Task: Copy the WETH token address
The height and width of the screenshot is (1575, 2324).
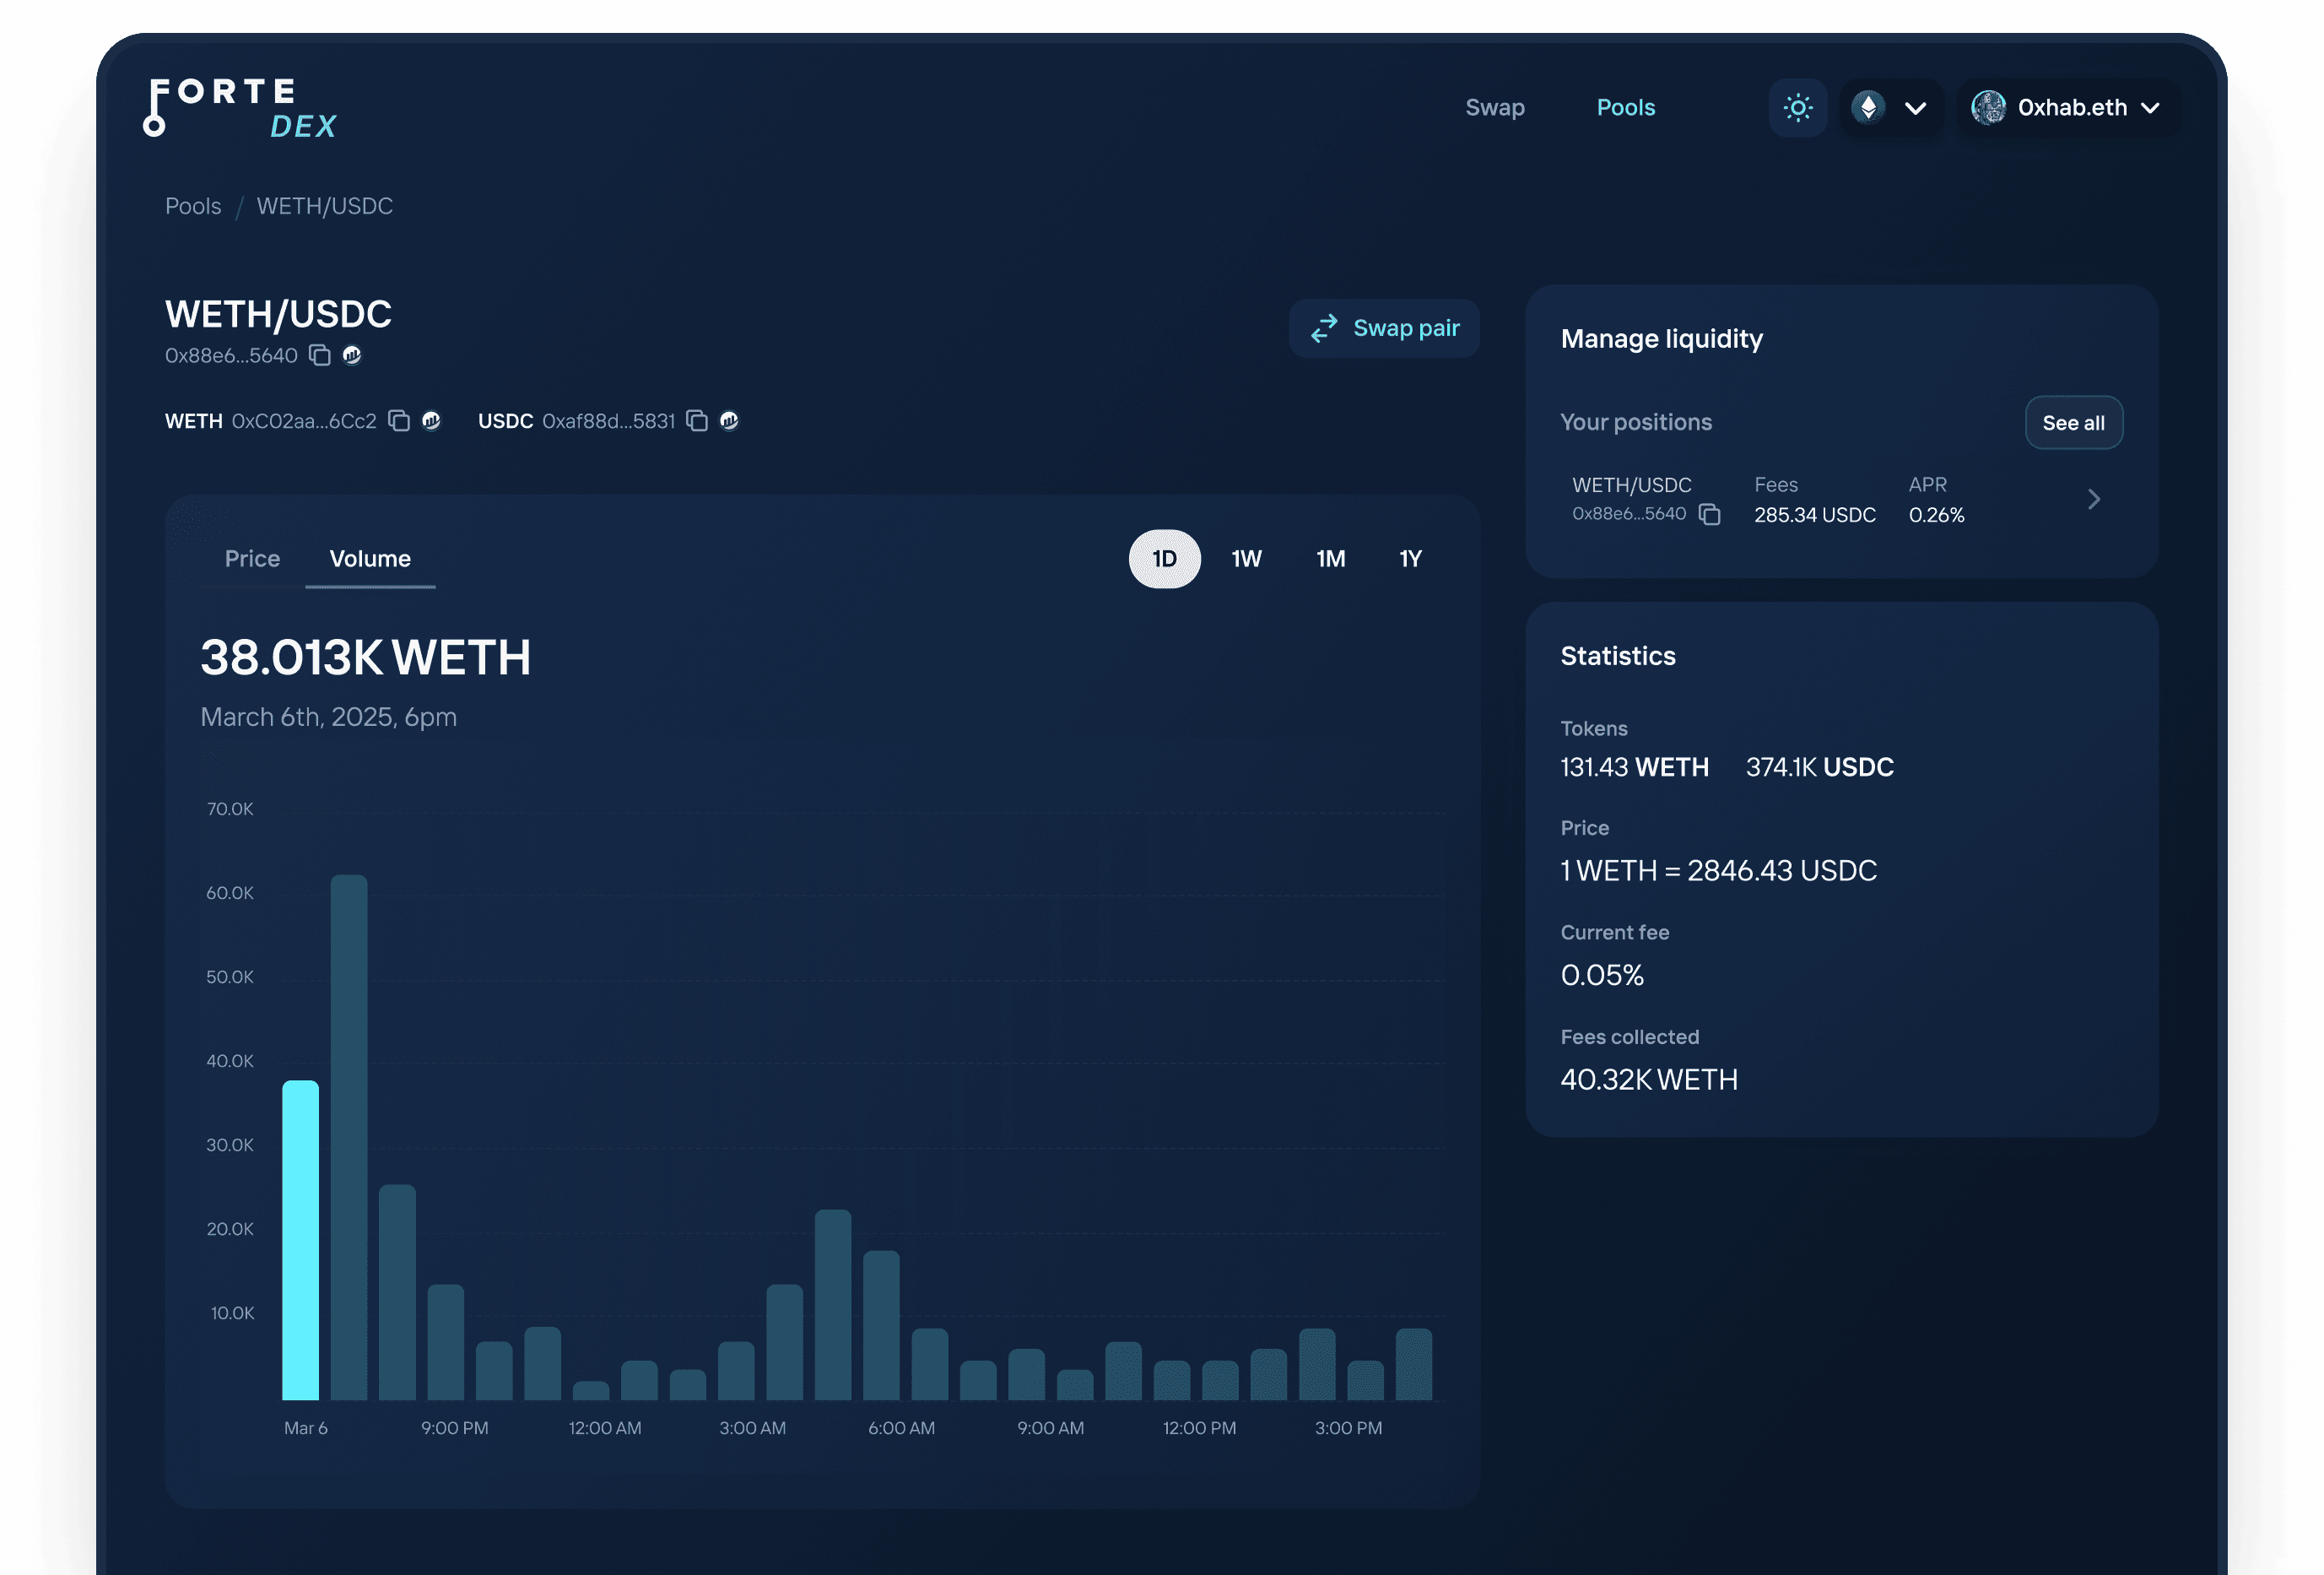Action: [x=399, y=421]
